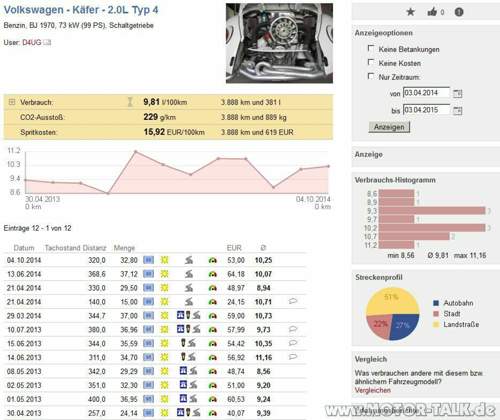Viewport: 500px width, 420px height.
Task: Click the 'max 11,16' histogram label
Action: pos(470,256)
